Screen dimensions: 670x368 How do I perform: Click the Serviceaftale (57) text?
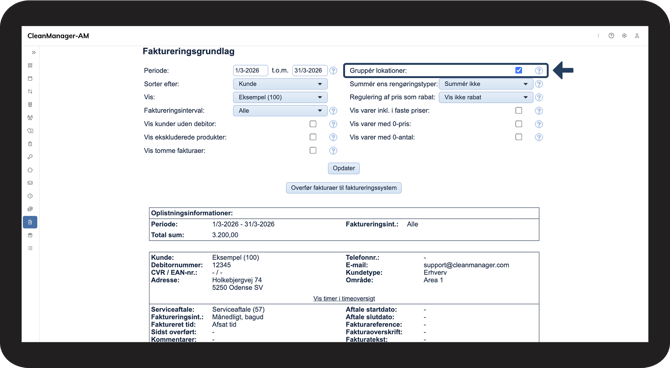[238, 309]
